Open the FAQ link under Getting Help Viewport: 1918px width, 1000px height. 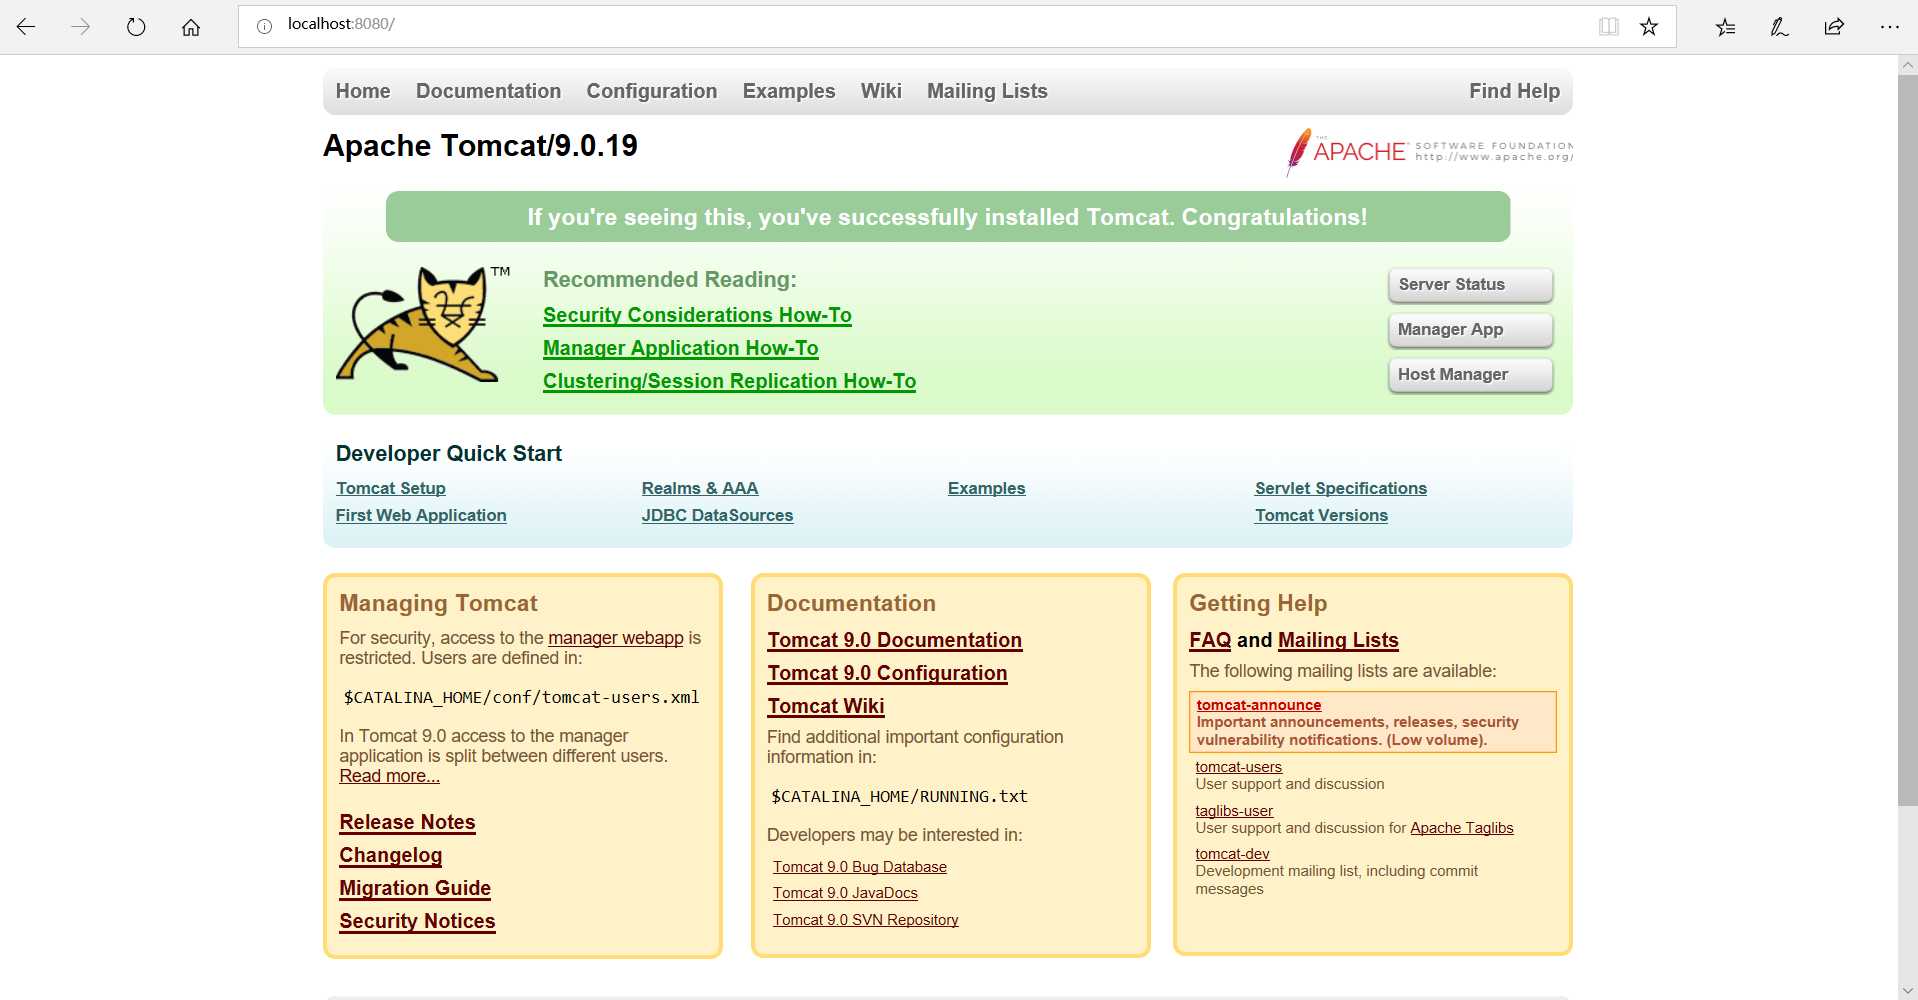tap(1210, 640)
